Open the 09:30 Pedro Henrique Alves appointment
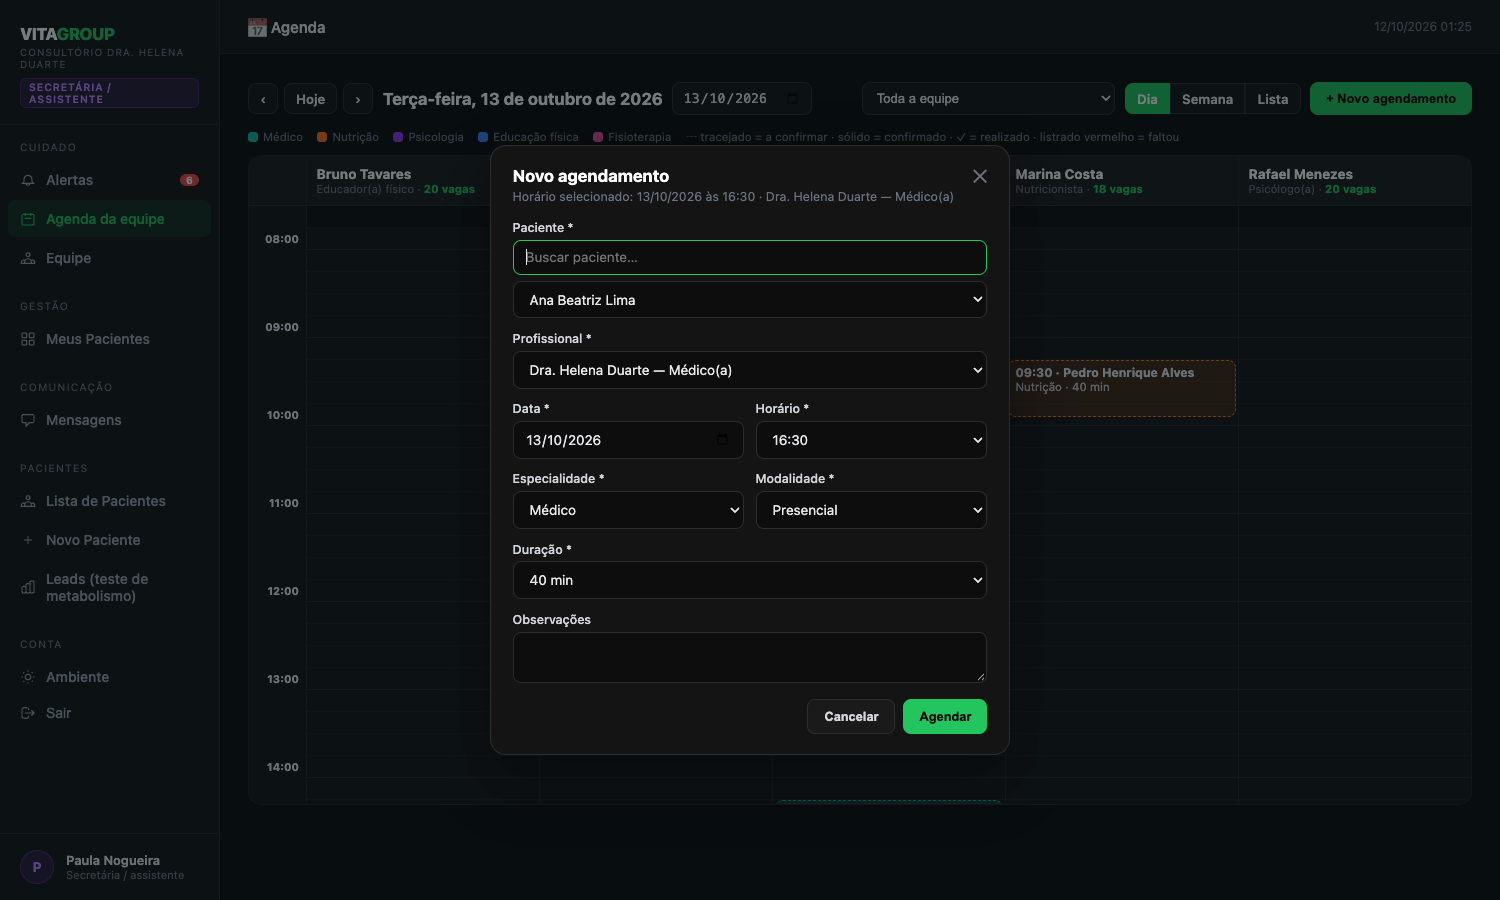Viewport: 1500px width, 900px height. [1122, 388]
